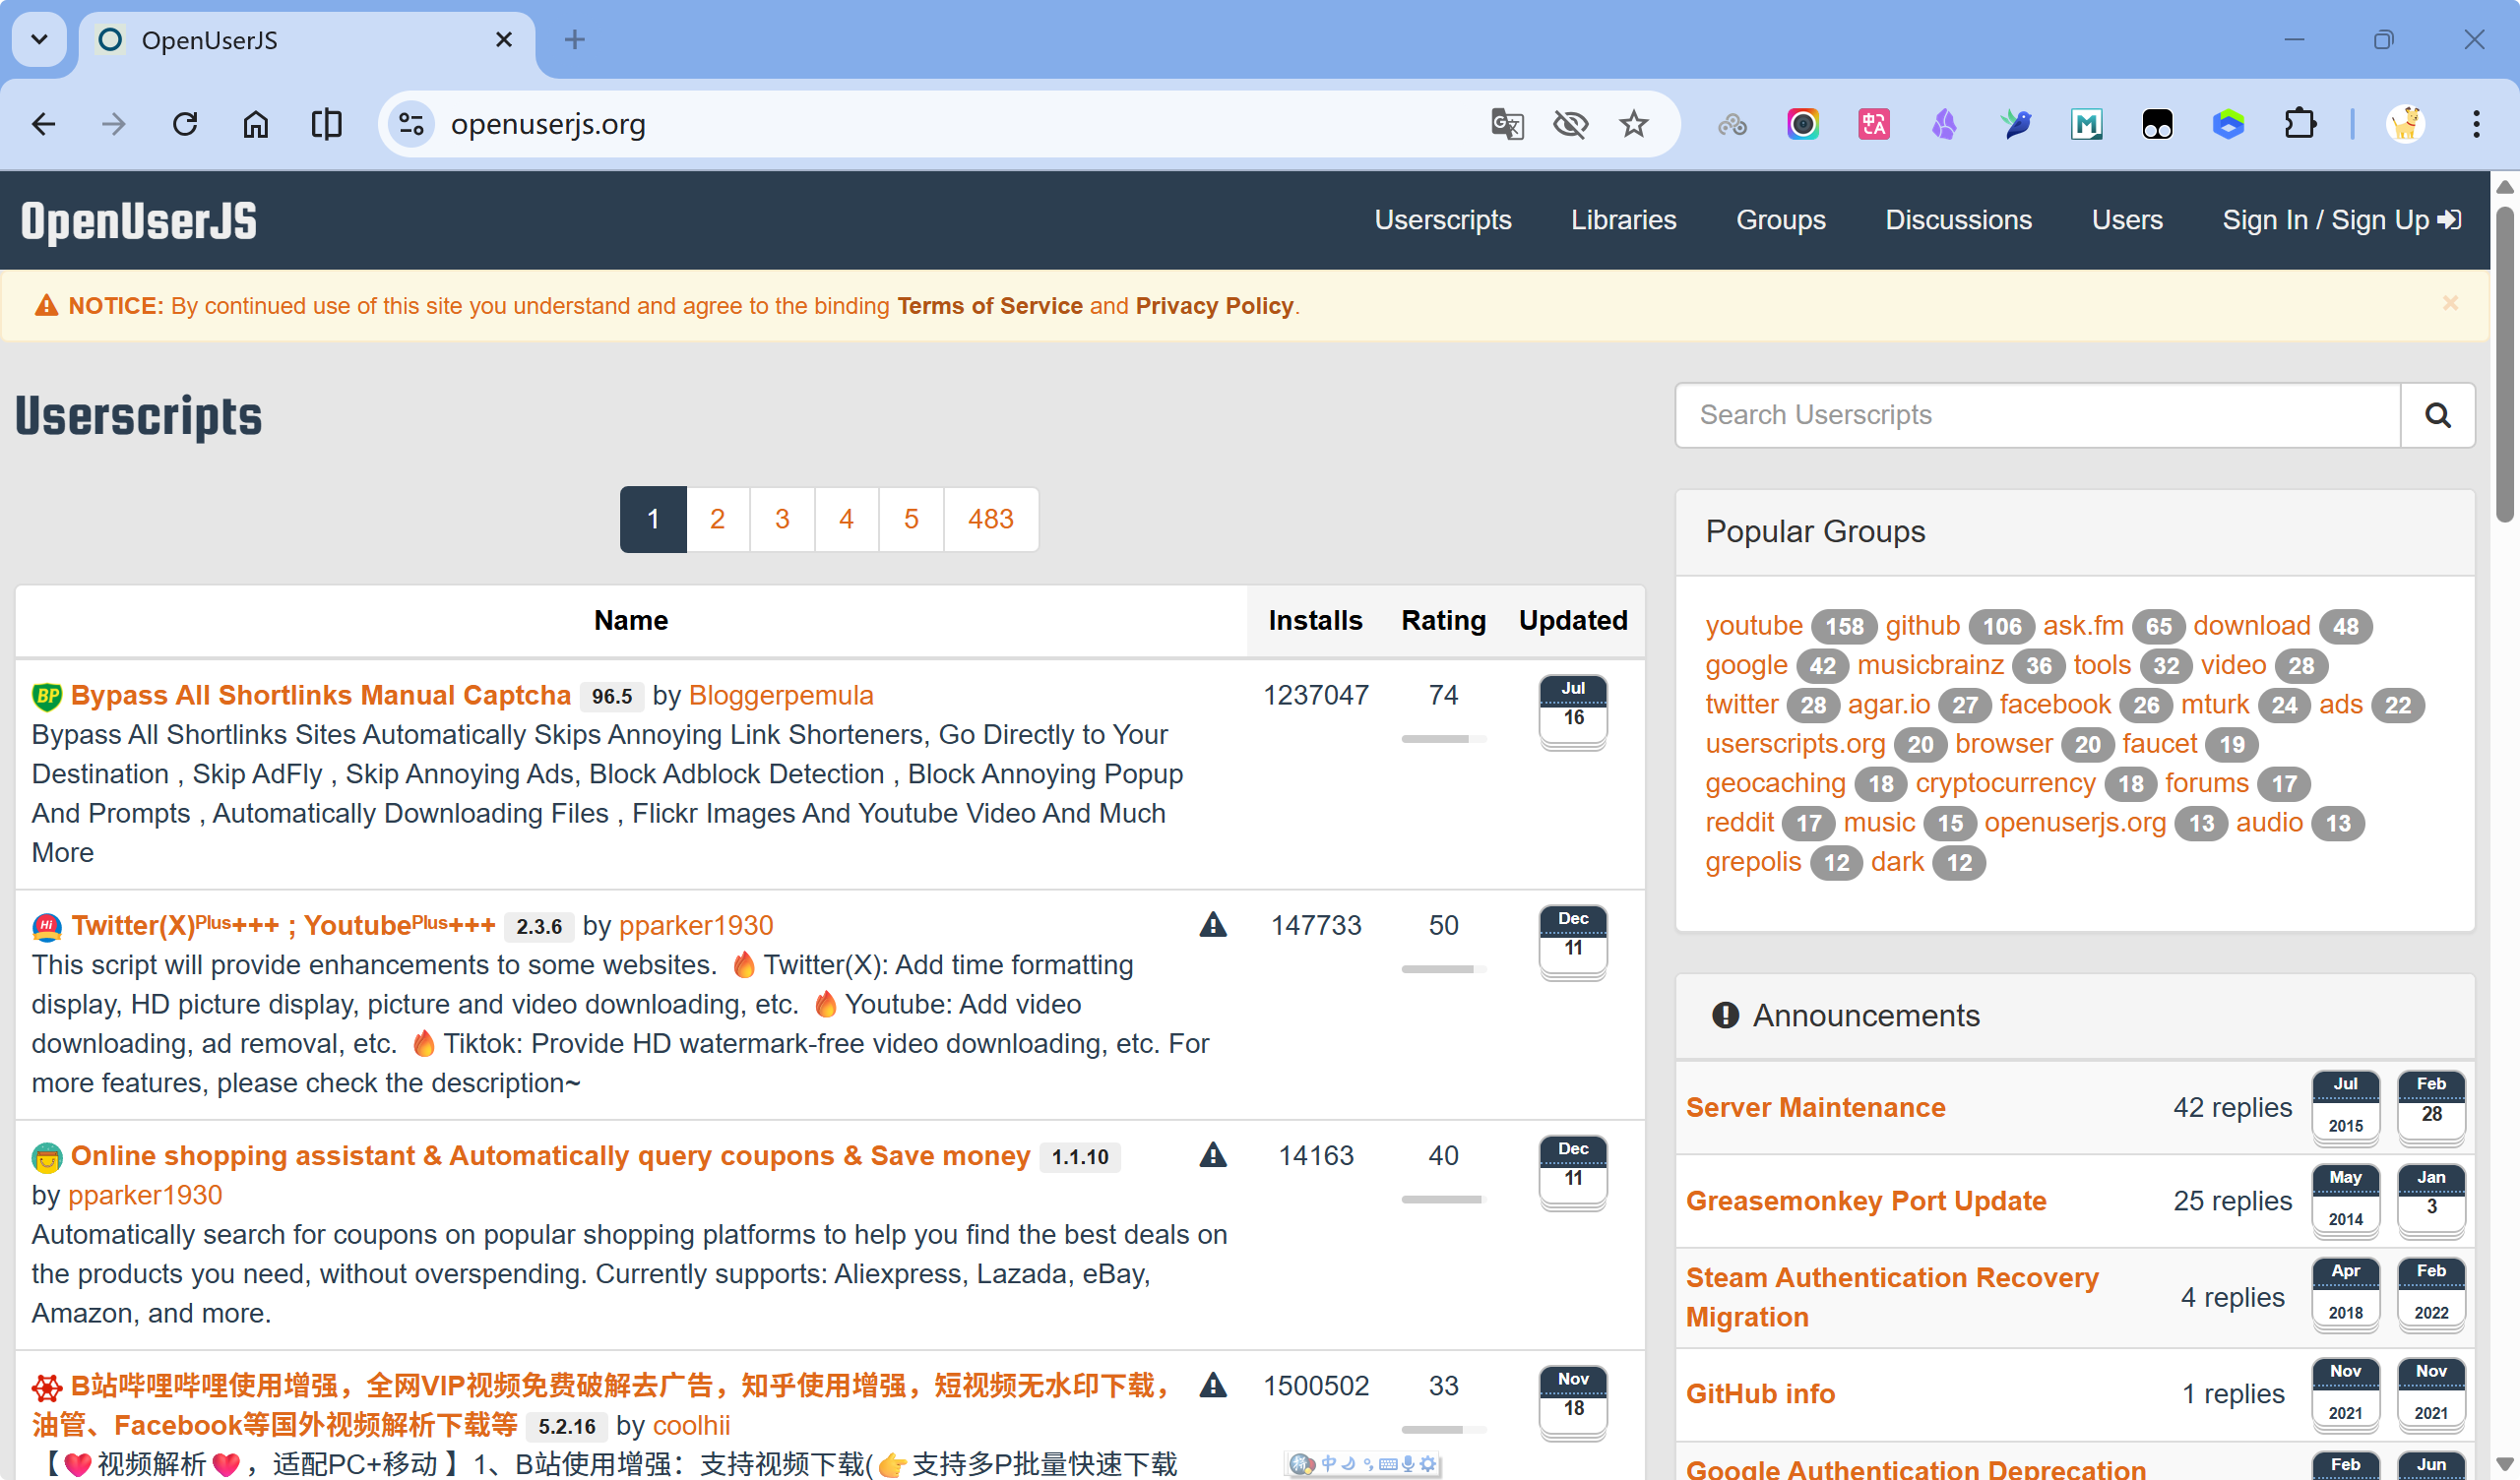Screen dimensions: 2520x1480
Task: Click warning icon on Twitter(X)Plus script row
Action: pos(1212,925)
